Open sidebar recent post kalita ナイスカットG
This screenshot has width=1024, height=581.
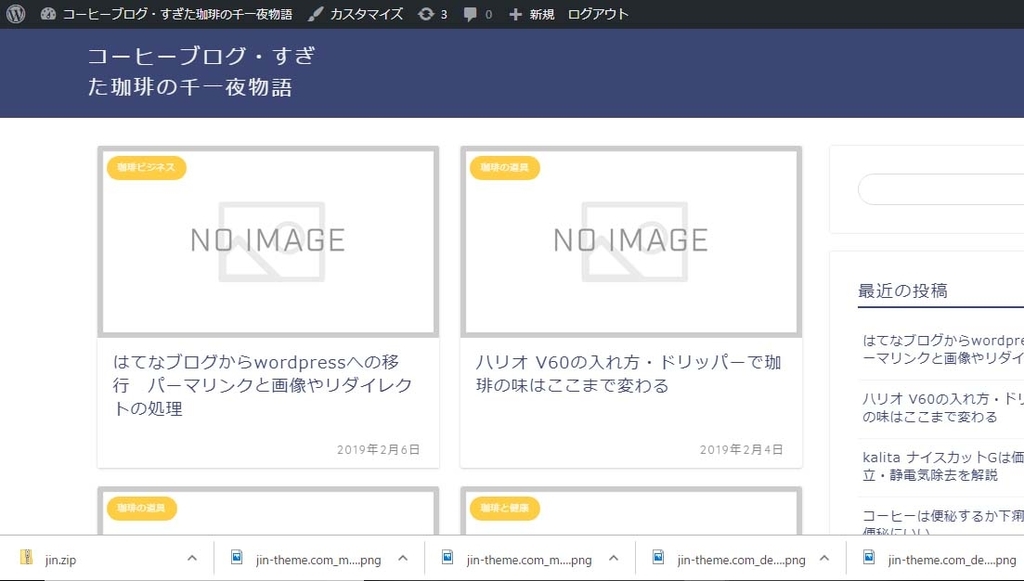coord(942,466)
